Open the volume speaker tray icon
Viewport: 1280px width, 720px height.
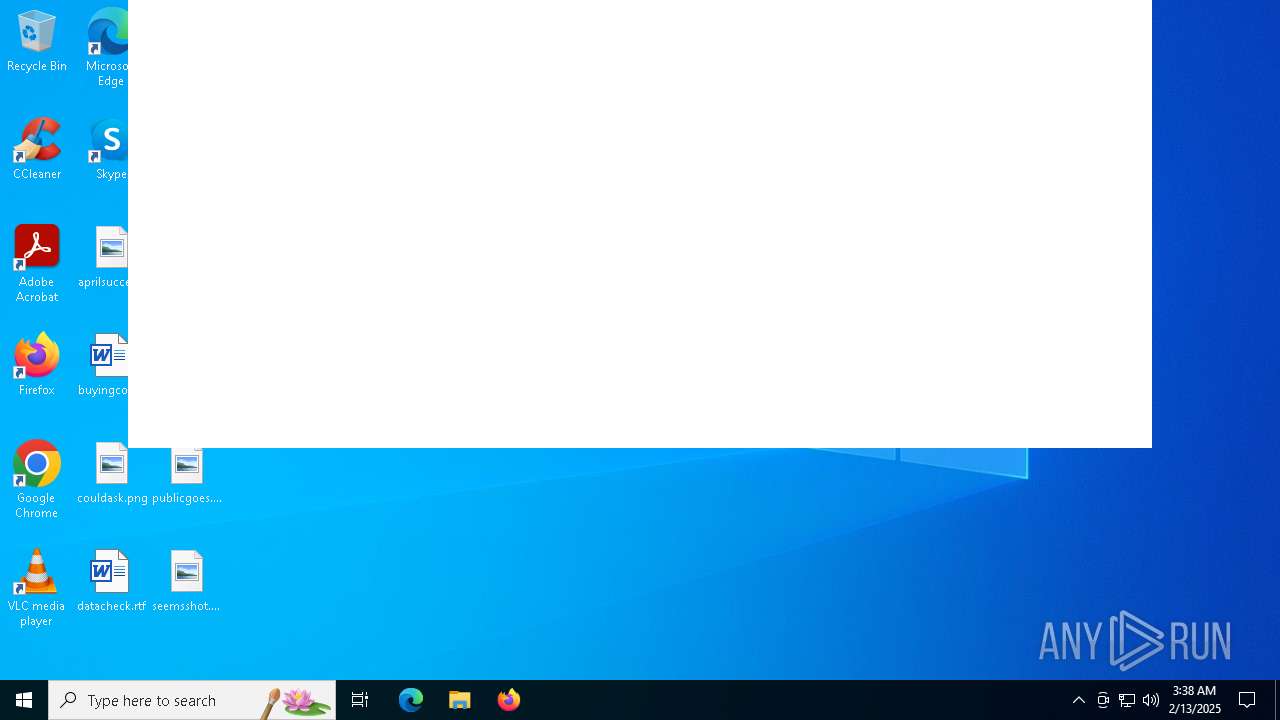(x=1151, y=700)
